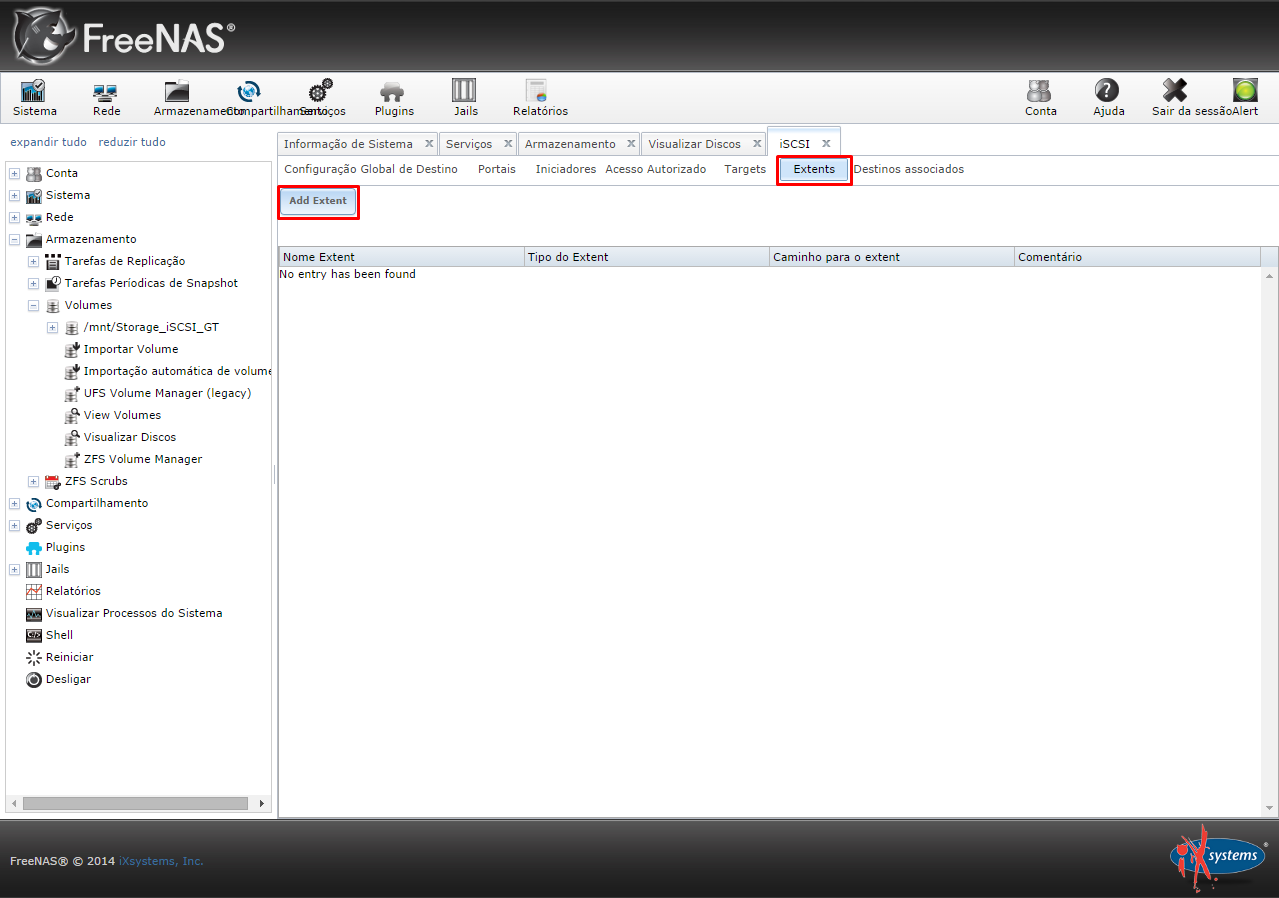Open the Conta icon in the toolbar

(x=1040, y=92)
